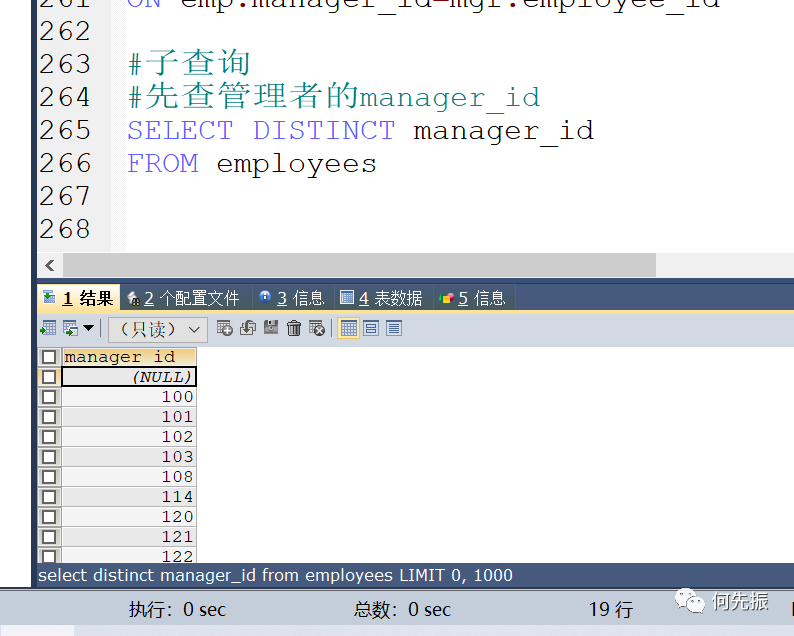Select the cell with value 101
Screen dimensions: 794x636
tap(129, 417)
